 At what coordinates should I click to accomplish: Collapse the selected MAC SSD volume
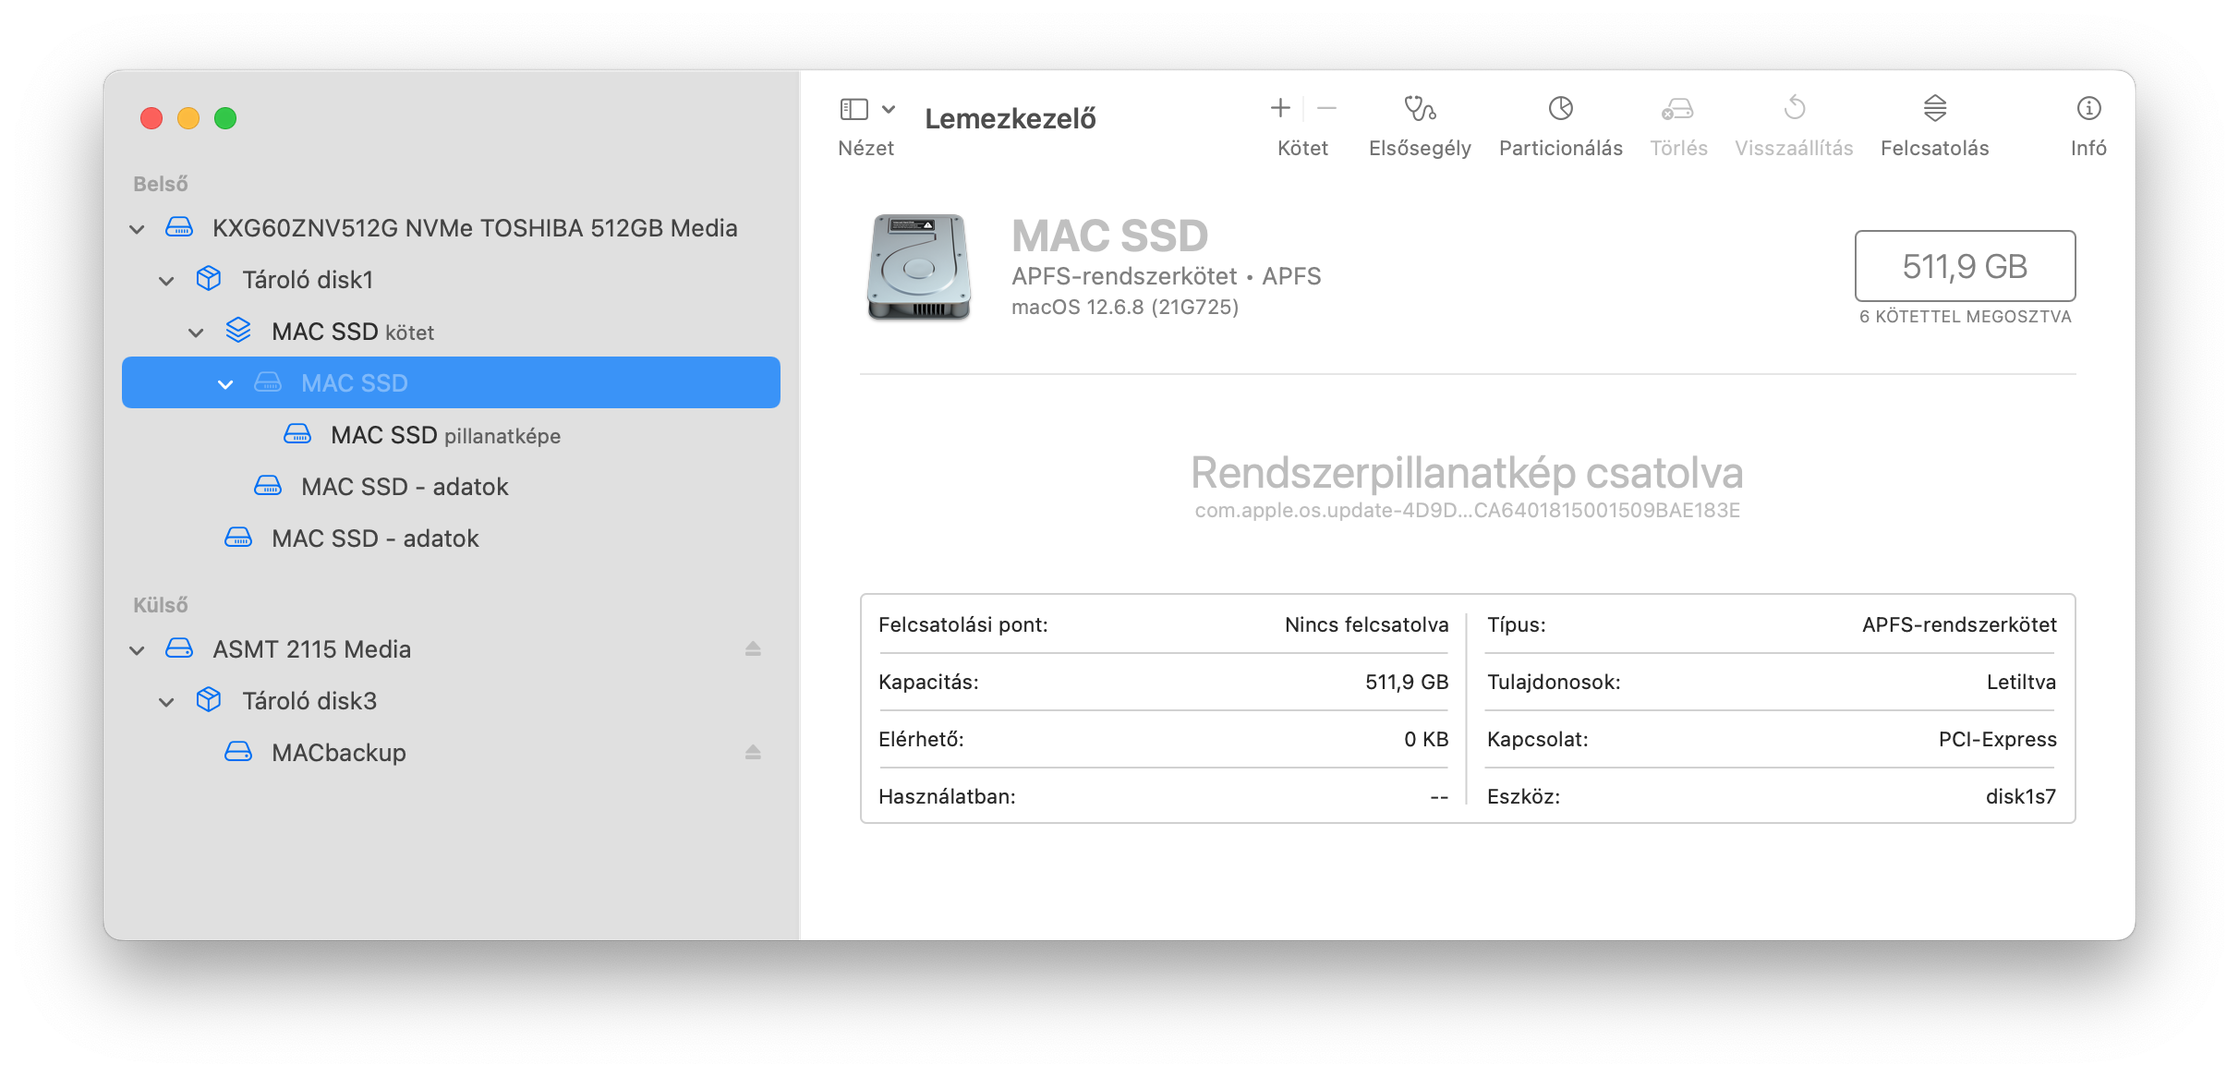(226, 384)
